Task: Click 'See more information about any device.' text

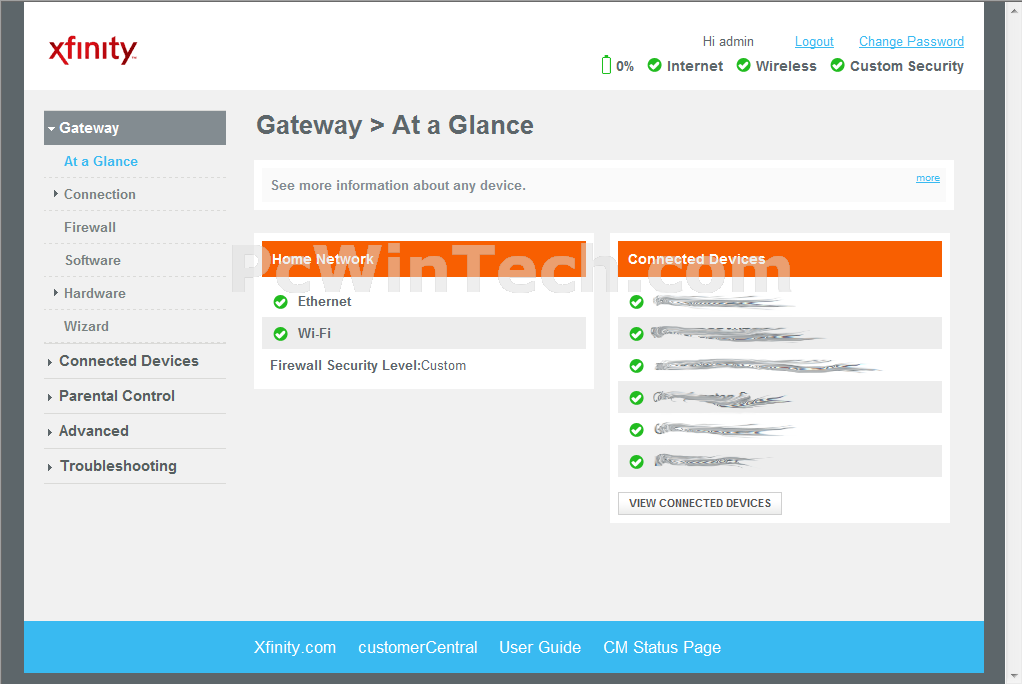Action: pos(398,185)
